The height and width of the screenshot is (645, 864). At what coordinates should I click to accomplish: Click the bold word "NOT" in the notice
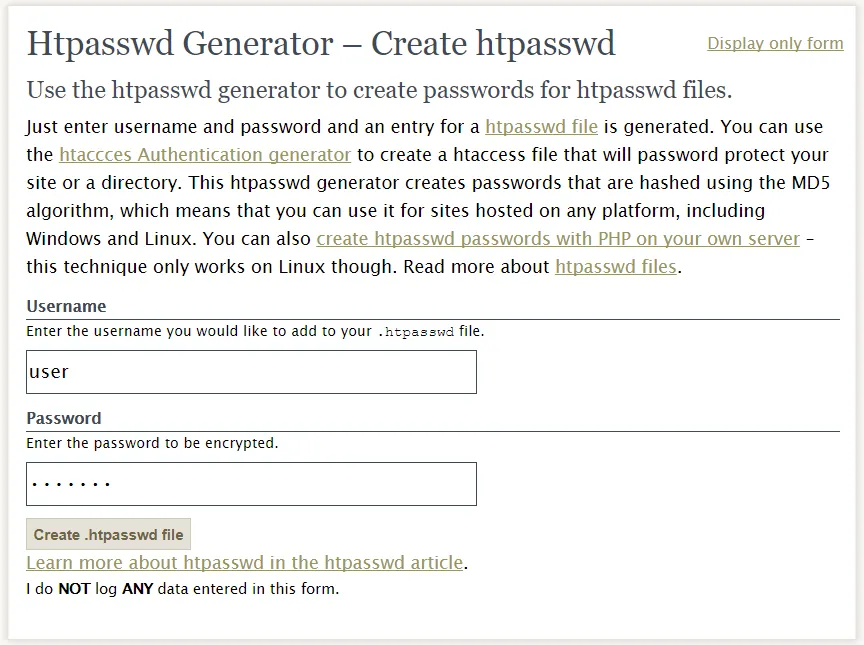point(74,589)
